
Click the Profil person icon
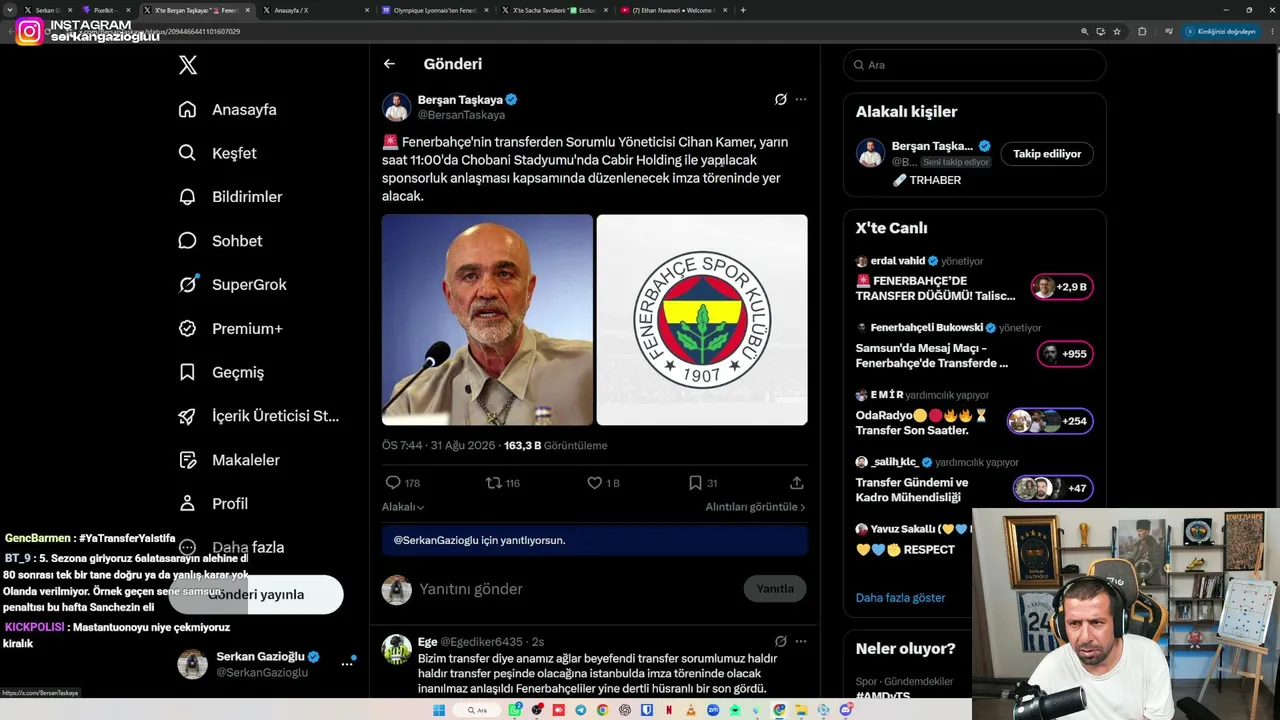(x=187, y=503)
